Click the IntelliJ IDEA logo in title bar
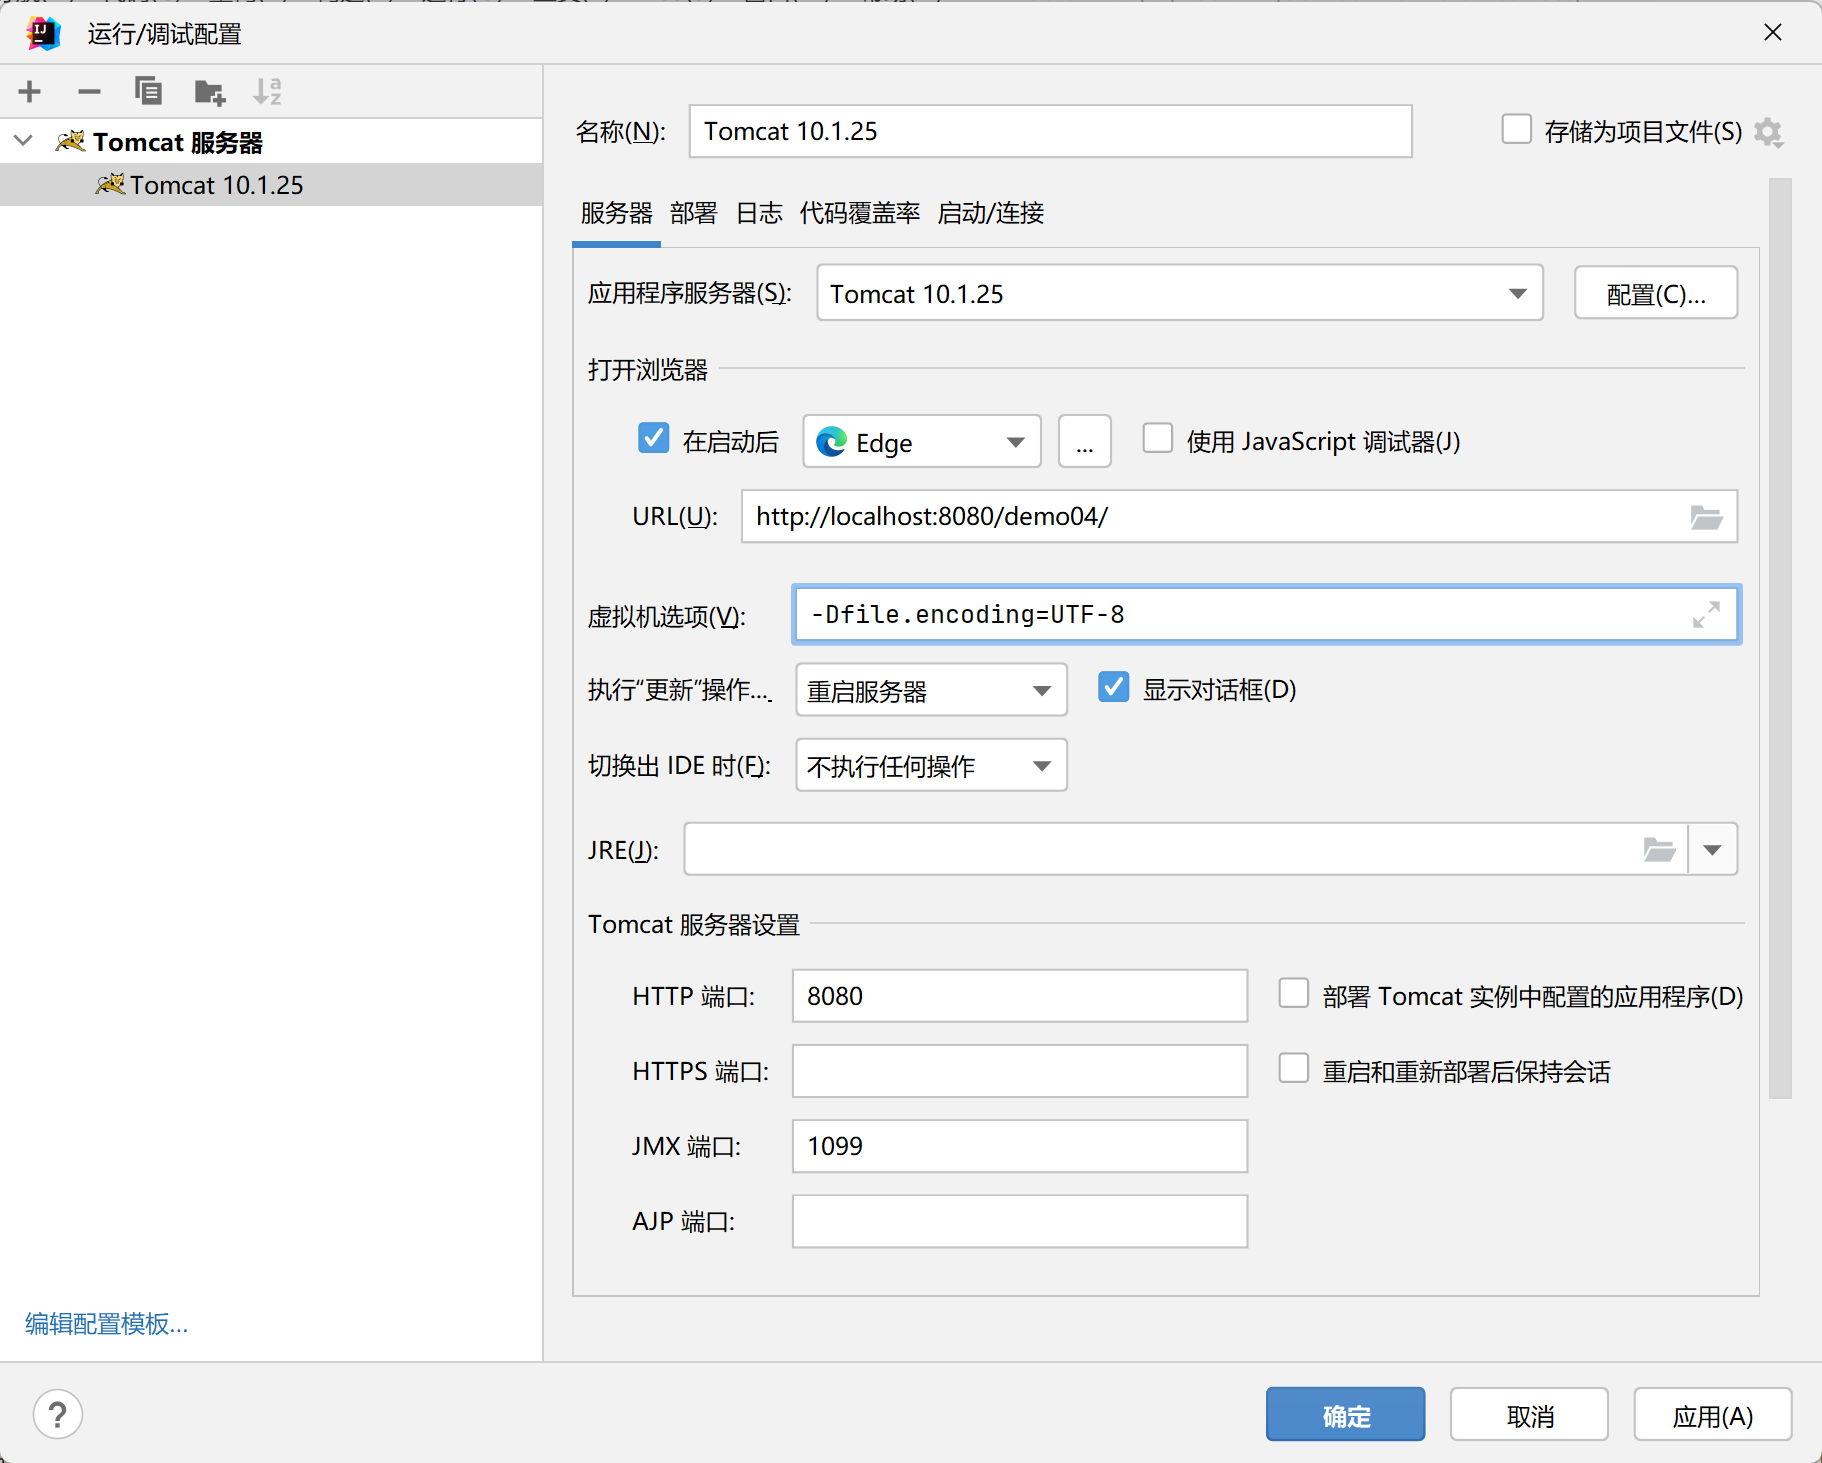 44,33
